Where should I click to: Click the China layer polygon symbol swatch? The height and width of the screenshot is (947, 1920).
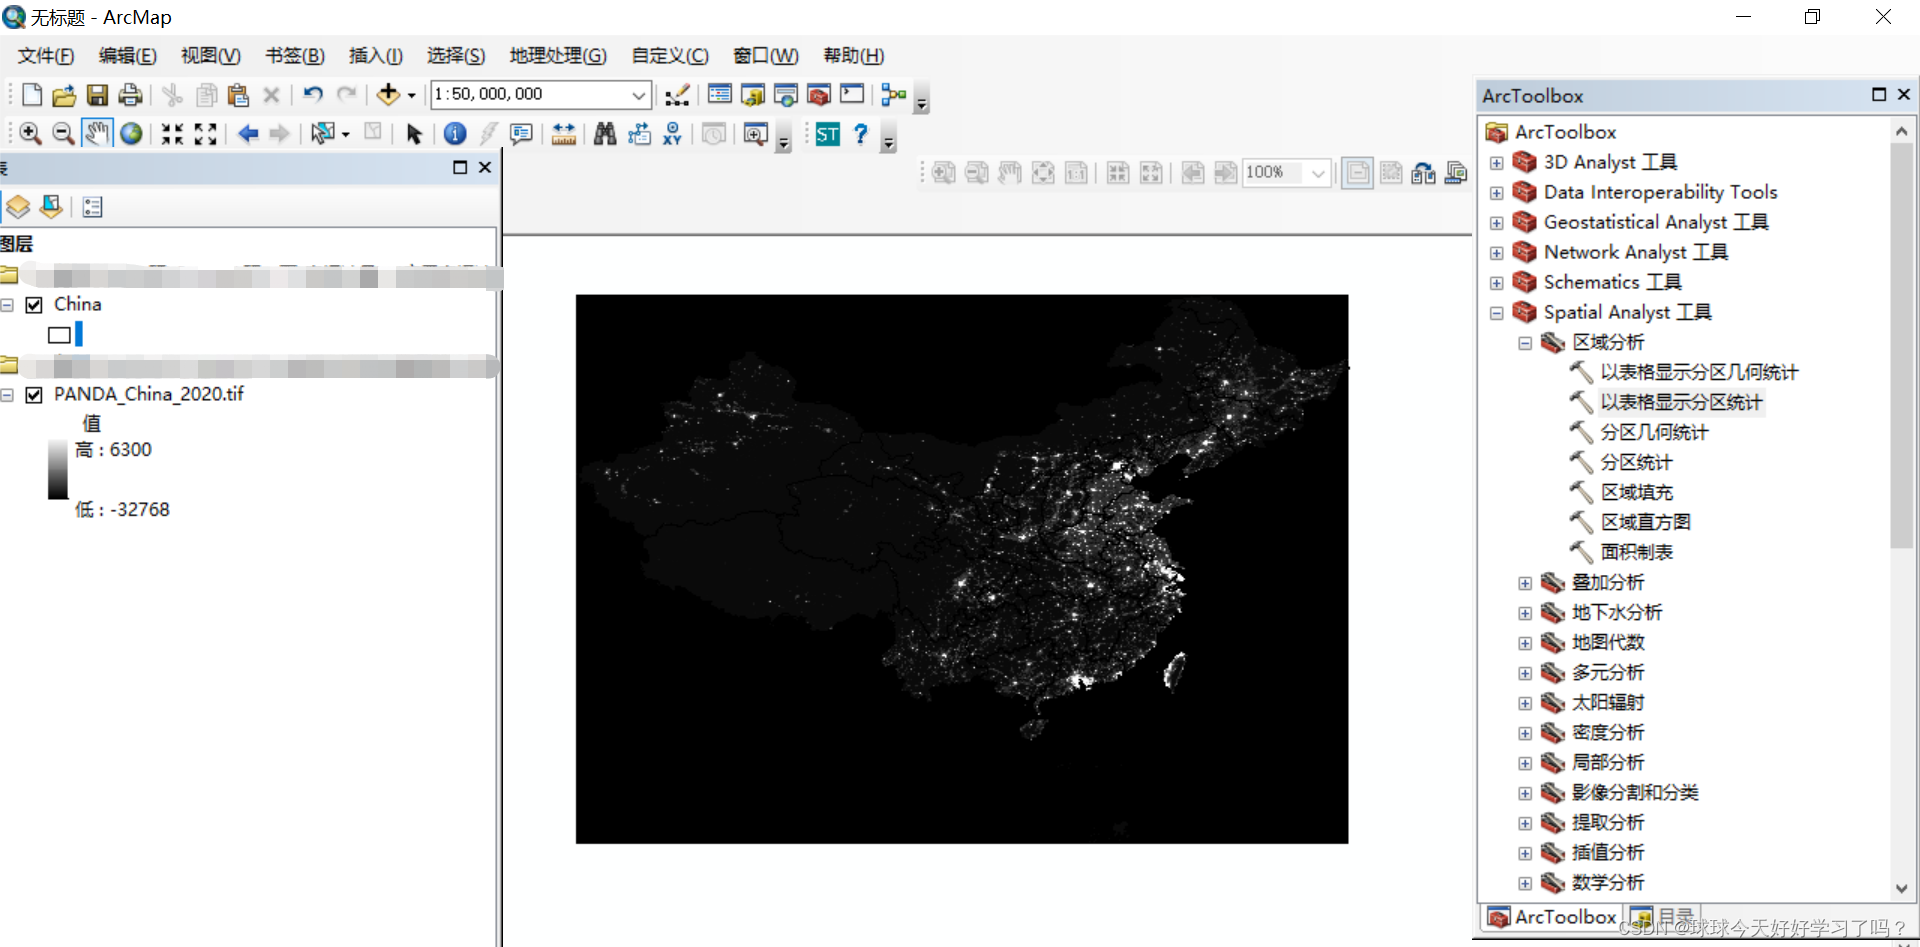point(59,335)
